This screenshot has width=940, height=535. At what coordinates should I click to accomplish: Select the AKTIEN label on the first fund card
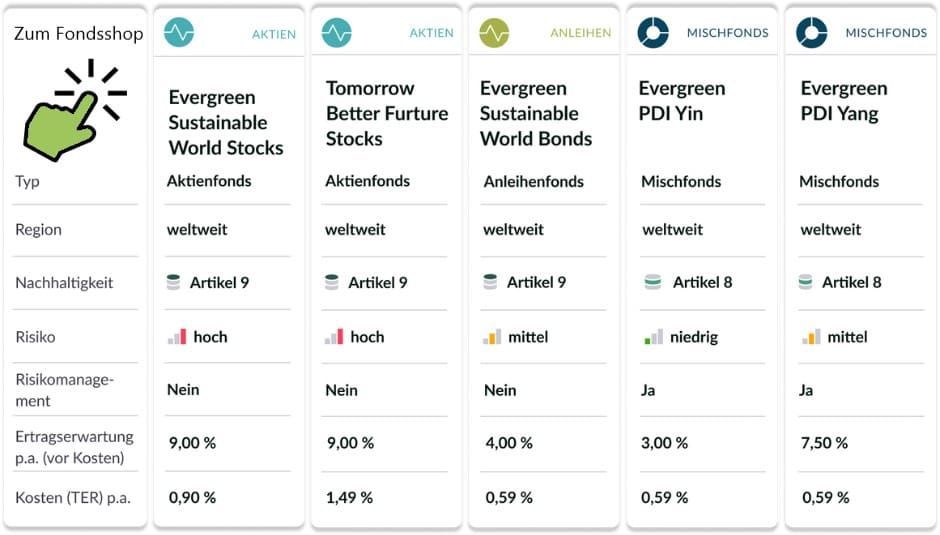tap(273, 34)
